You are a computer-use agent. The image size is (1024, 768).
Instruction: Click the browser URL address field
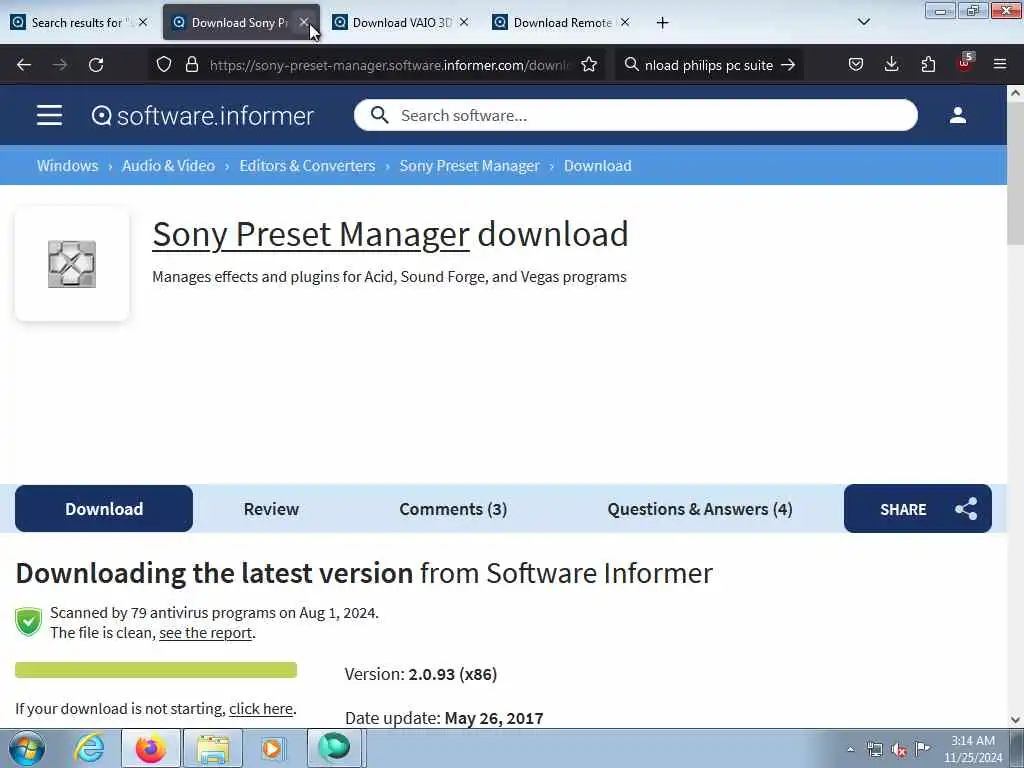[390, 65]
